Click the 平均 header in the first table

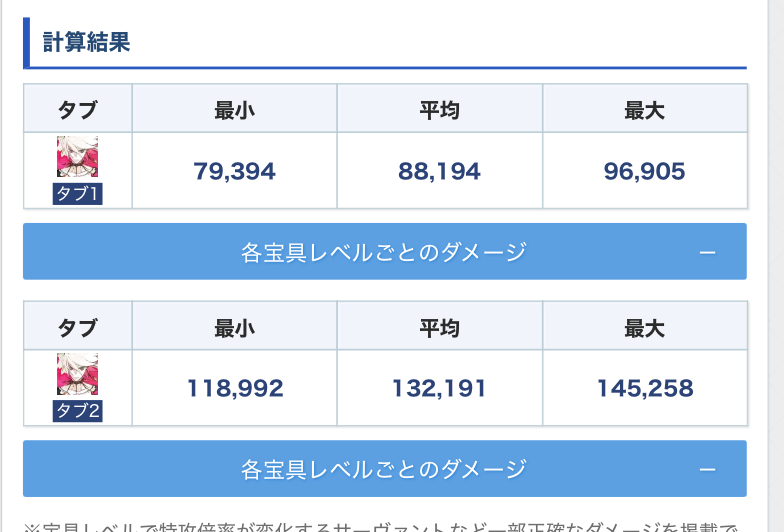coord(439,110)
